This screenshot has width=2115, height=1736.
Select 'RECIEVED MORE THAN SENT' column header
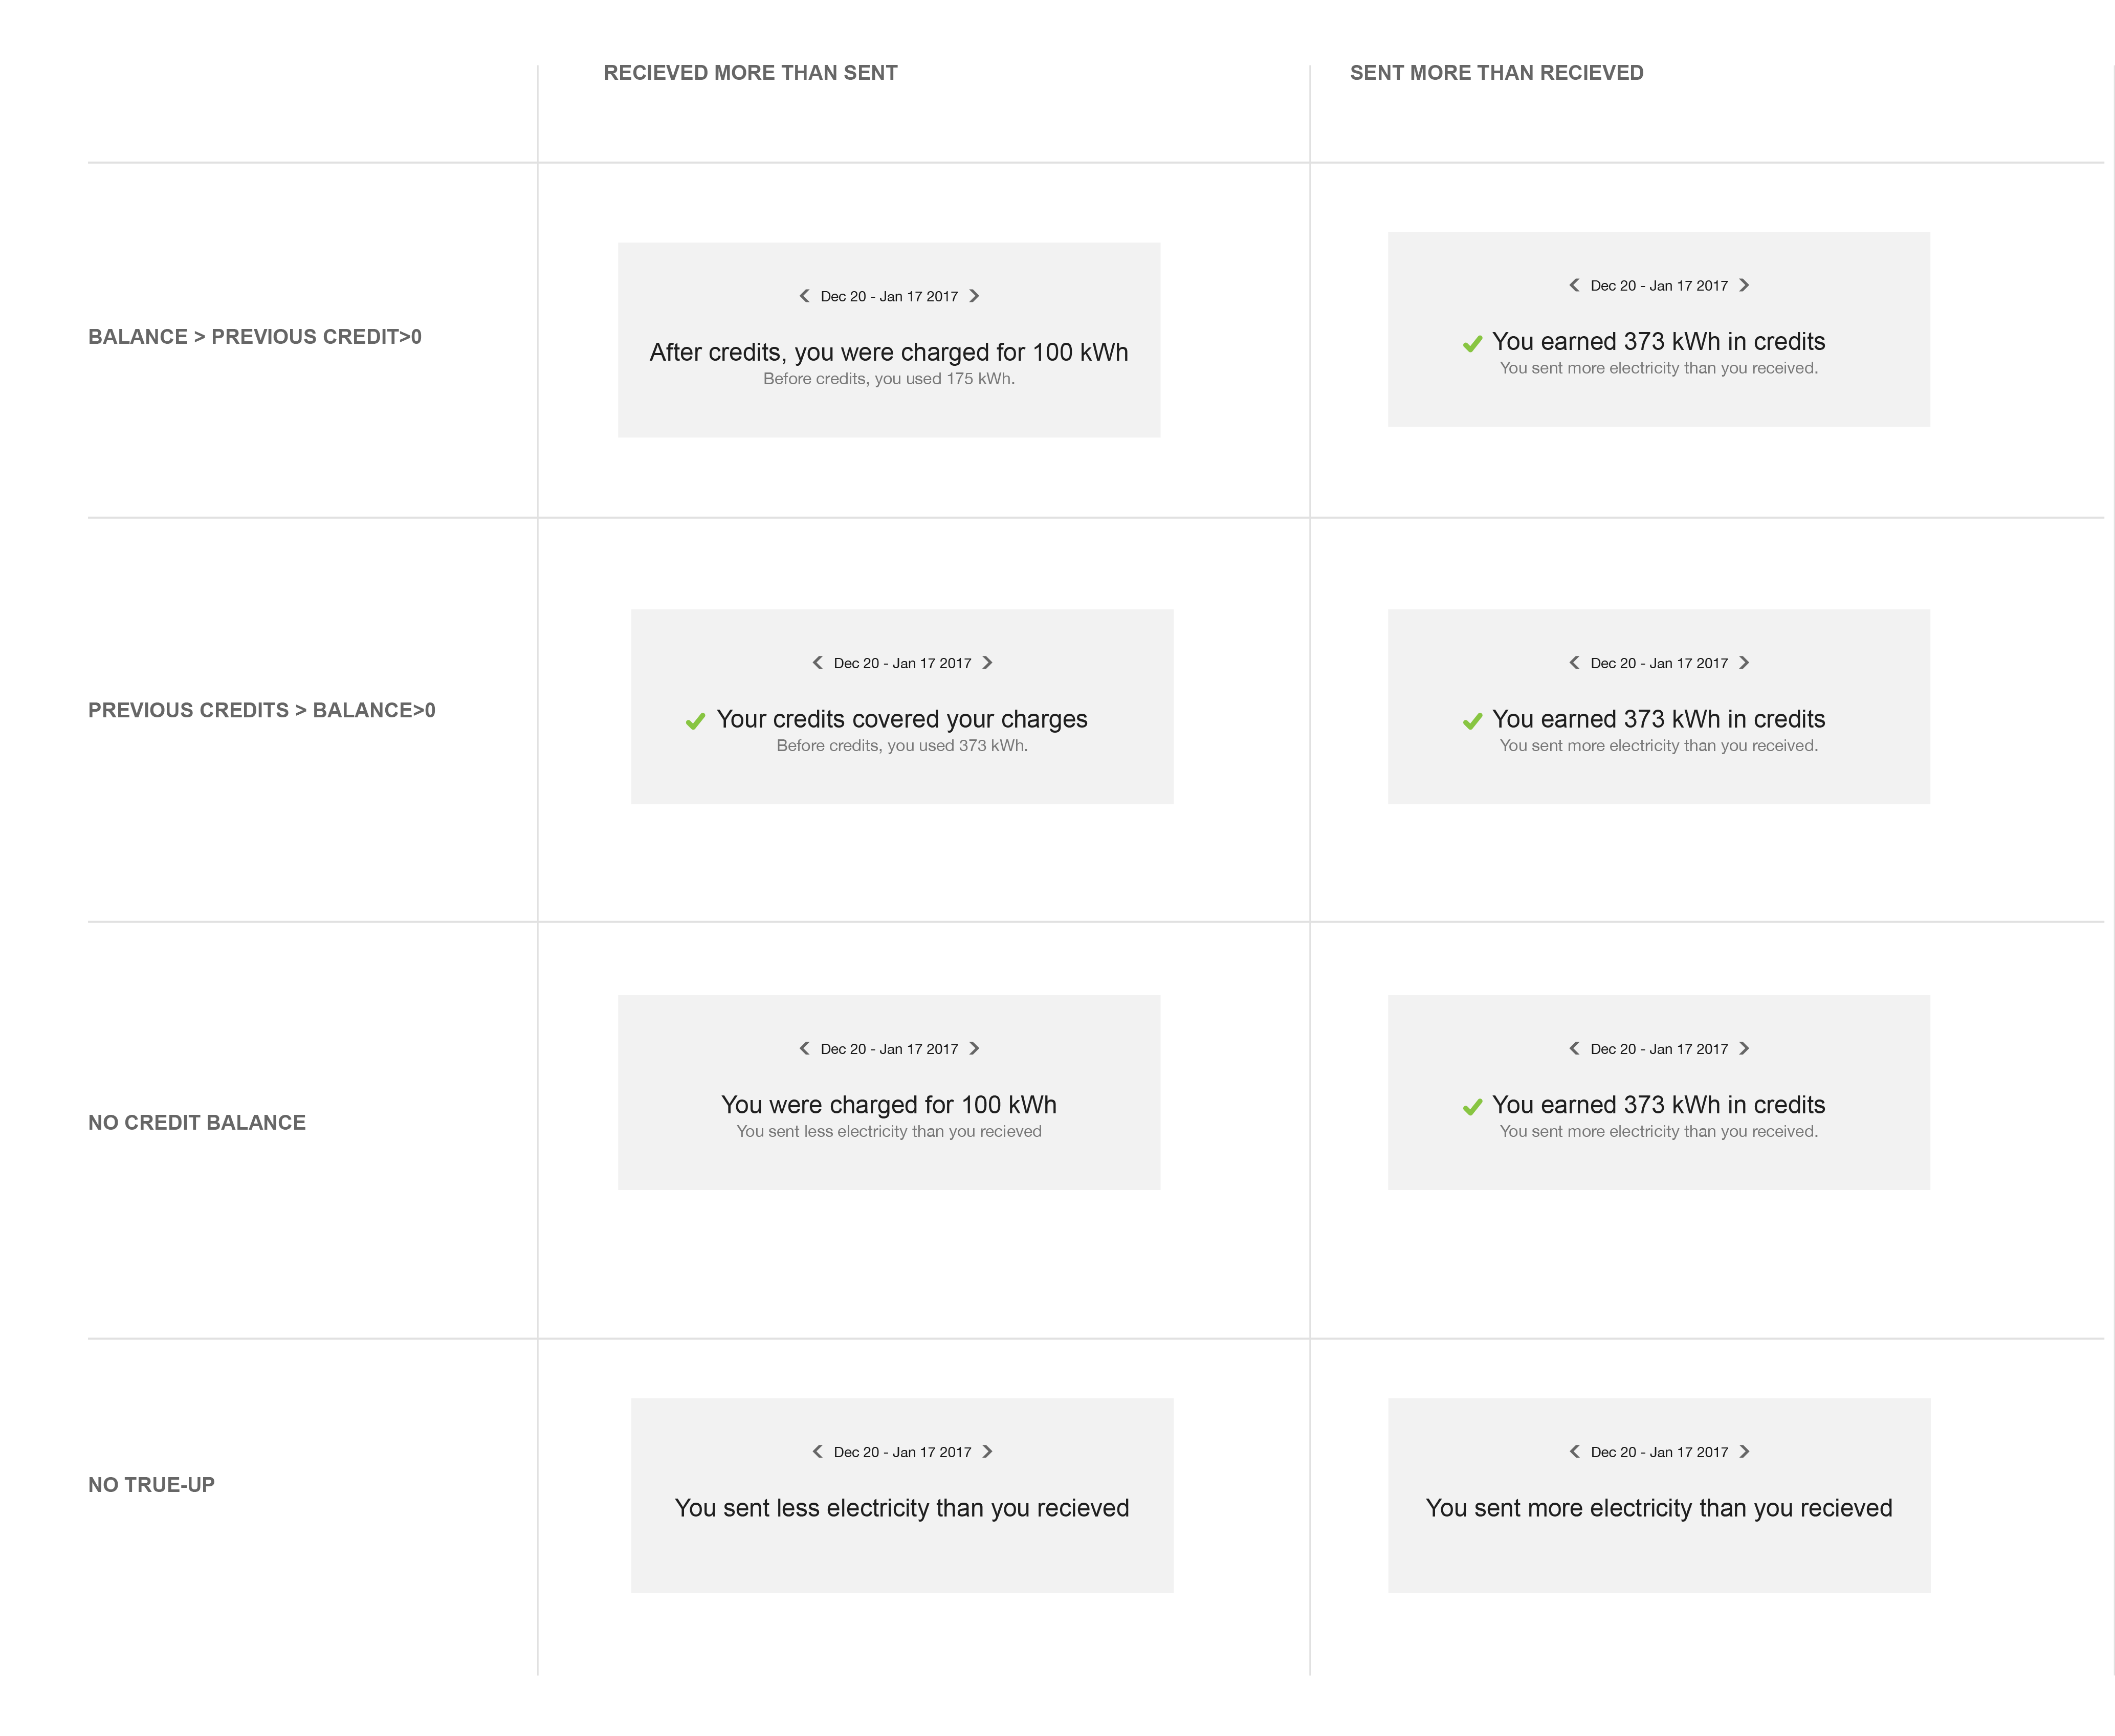(750, 73)
